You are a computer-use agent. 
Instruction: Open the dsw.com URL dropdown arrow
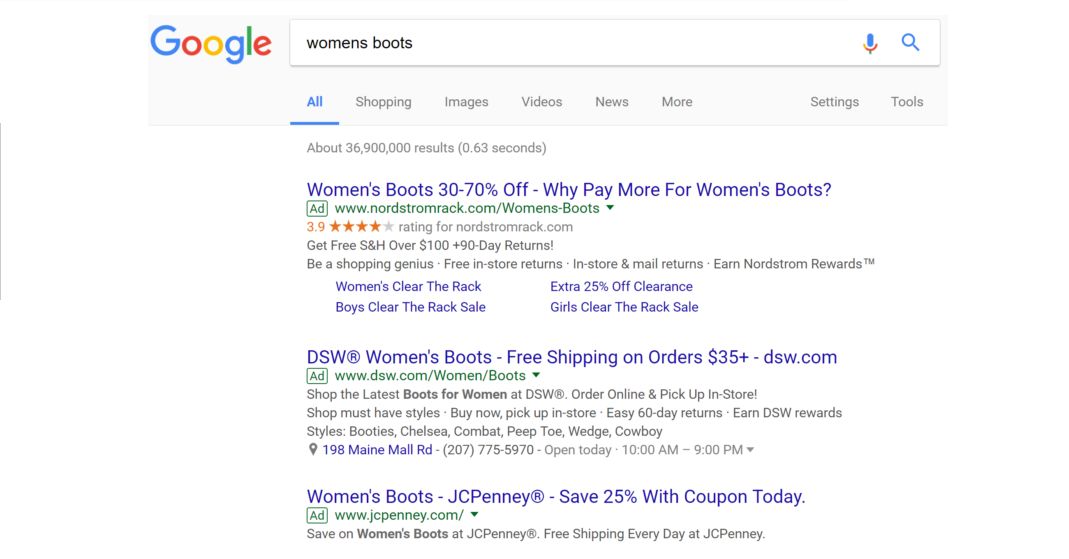(536, 376)
